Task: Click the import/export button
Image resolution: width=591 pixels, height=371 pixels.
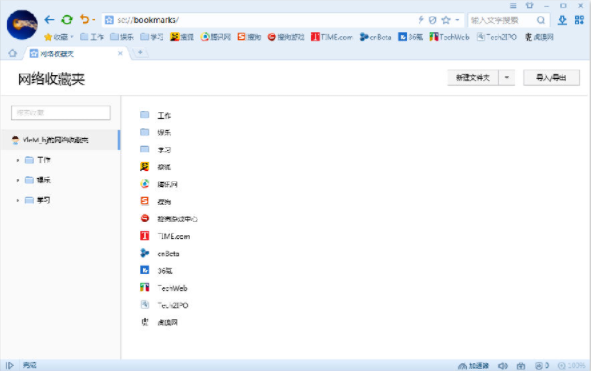Action: pyautogui.click(x=551, y=78)
